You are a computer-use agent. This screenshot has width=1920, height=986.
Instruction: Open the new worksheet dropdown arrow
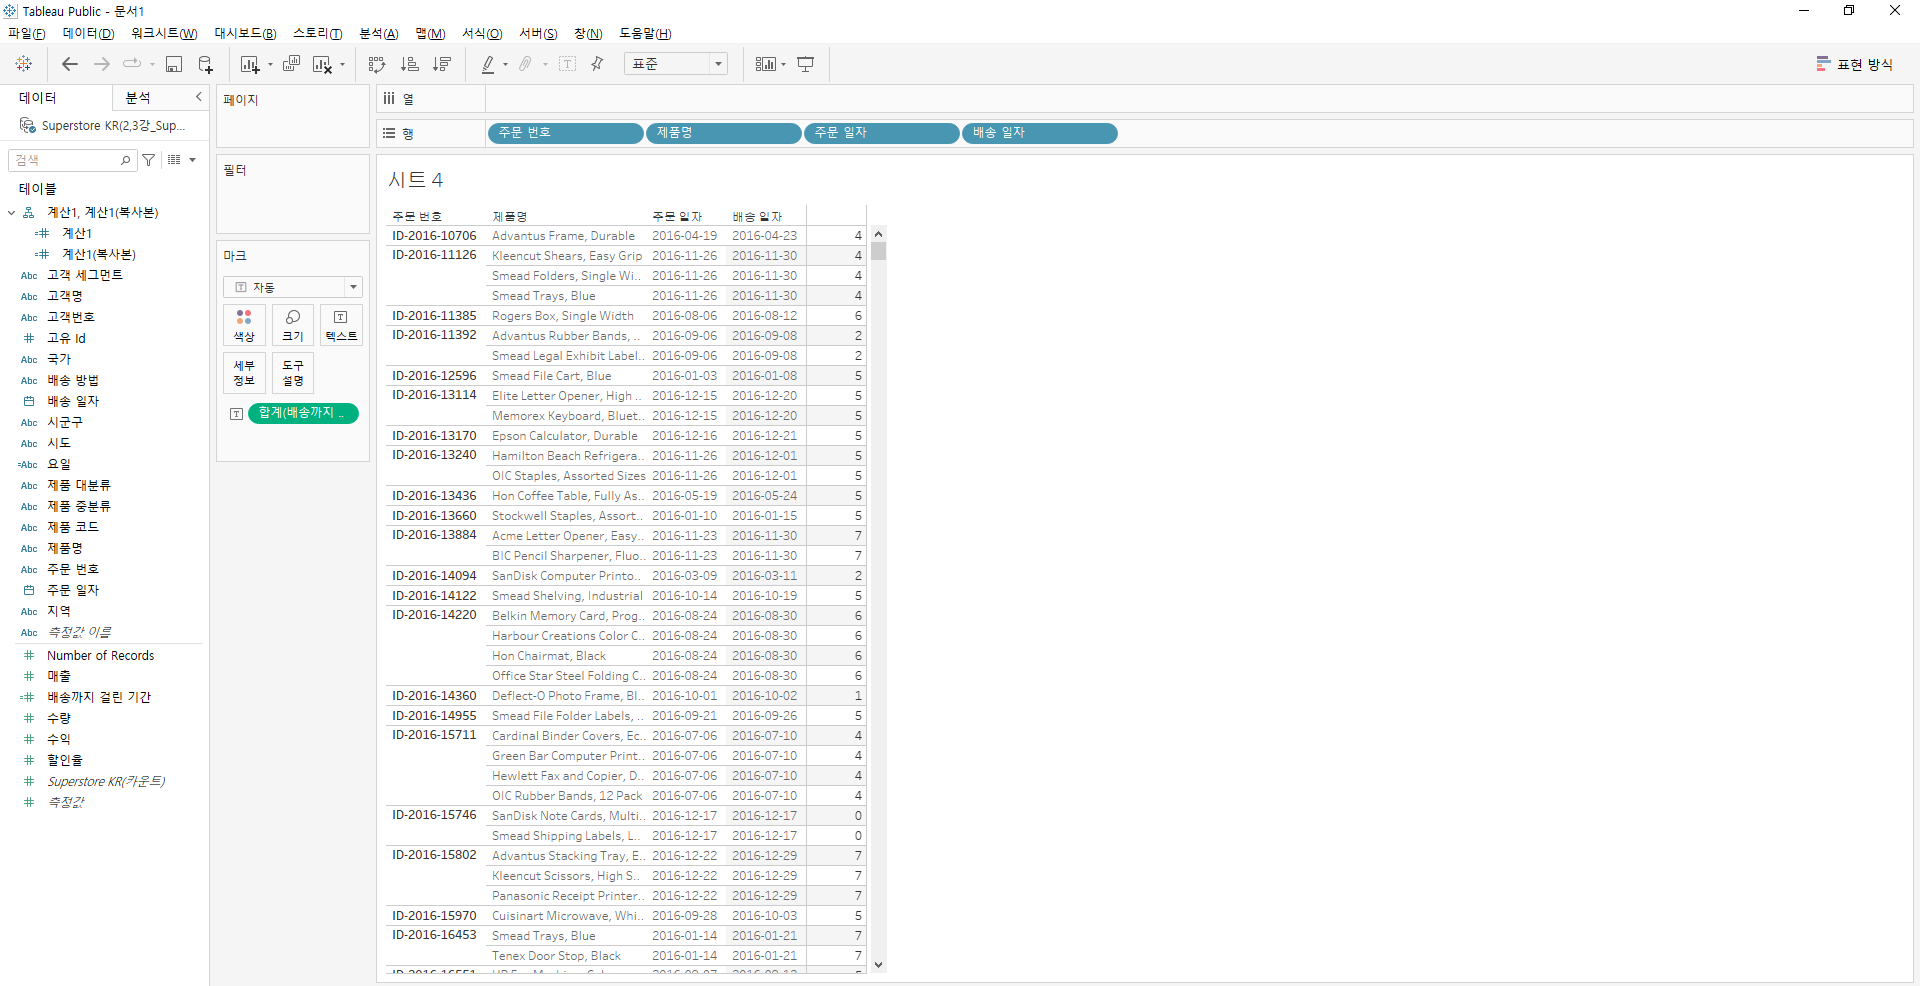coord(270,65)
